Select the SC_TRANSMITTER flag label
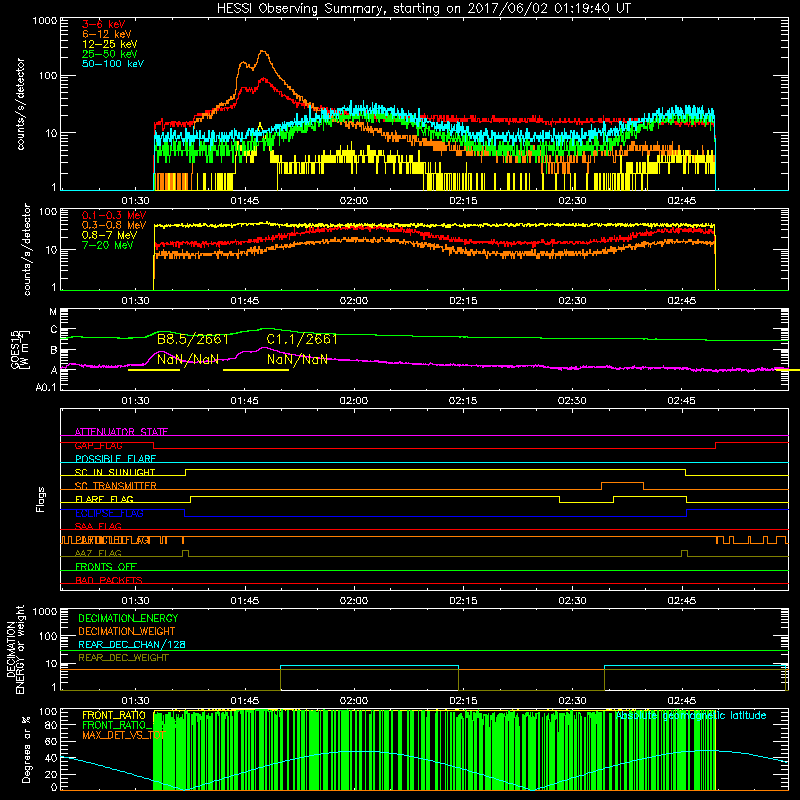Image resolution: width=800 pixels, height=800 pixels. (116, 486)
